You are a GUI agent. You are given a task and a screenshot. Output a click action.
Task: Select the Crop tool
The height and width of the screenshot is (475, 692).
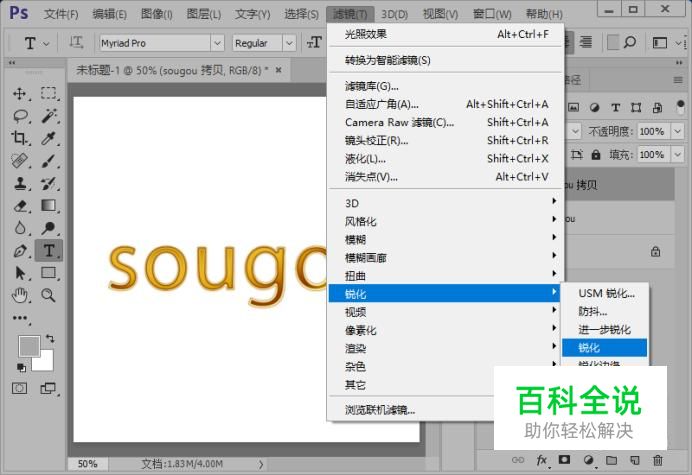19,138
